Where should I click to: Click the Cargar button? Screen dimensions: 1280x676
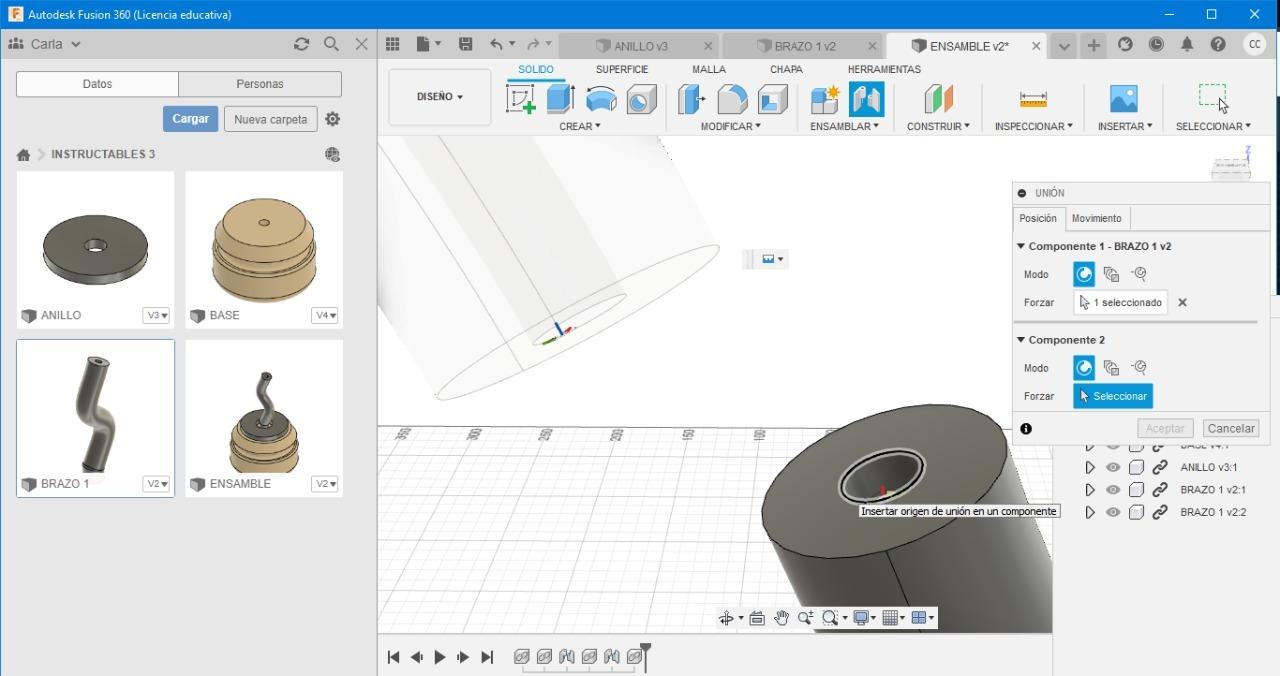coord(190,119)
